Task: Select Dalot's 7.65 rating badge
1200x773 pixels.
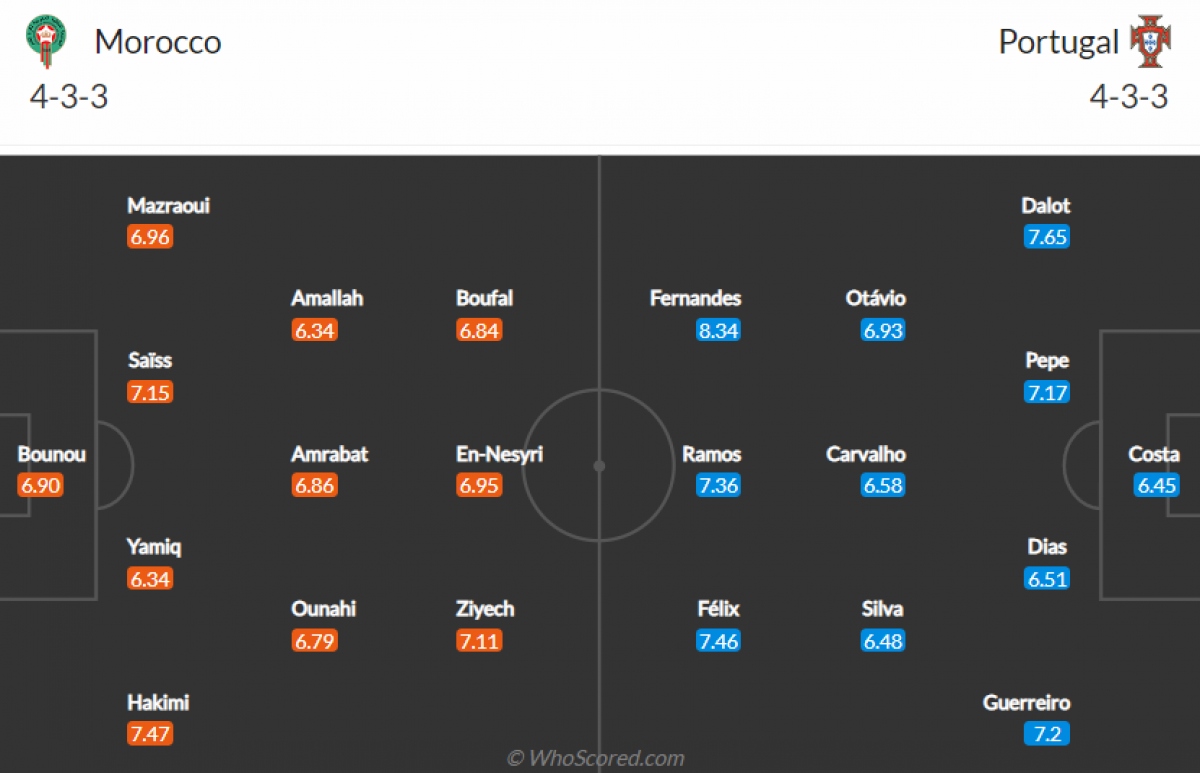Action: point(1047,237)
